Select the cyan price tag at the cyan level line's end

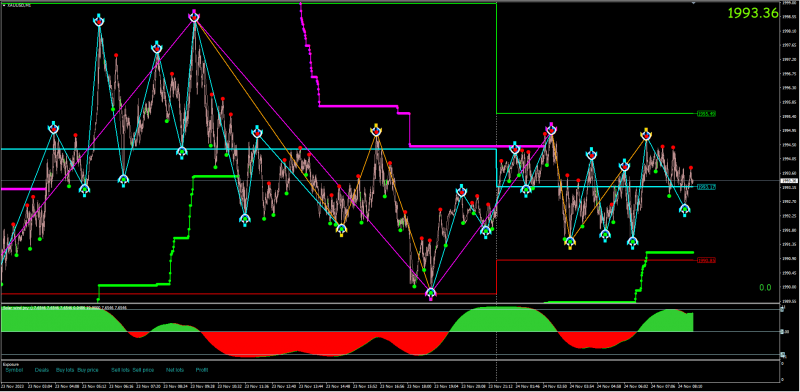[x=706, y=187]
